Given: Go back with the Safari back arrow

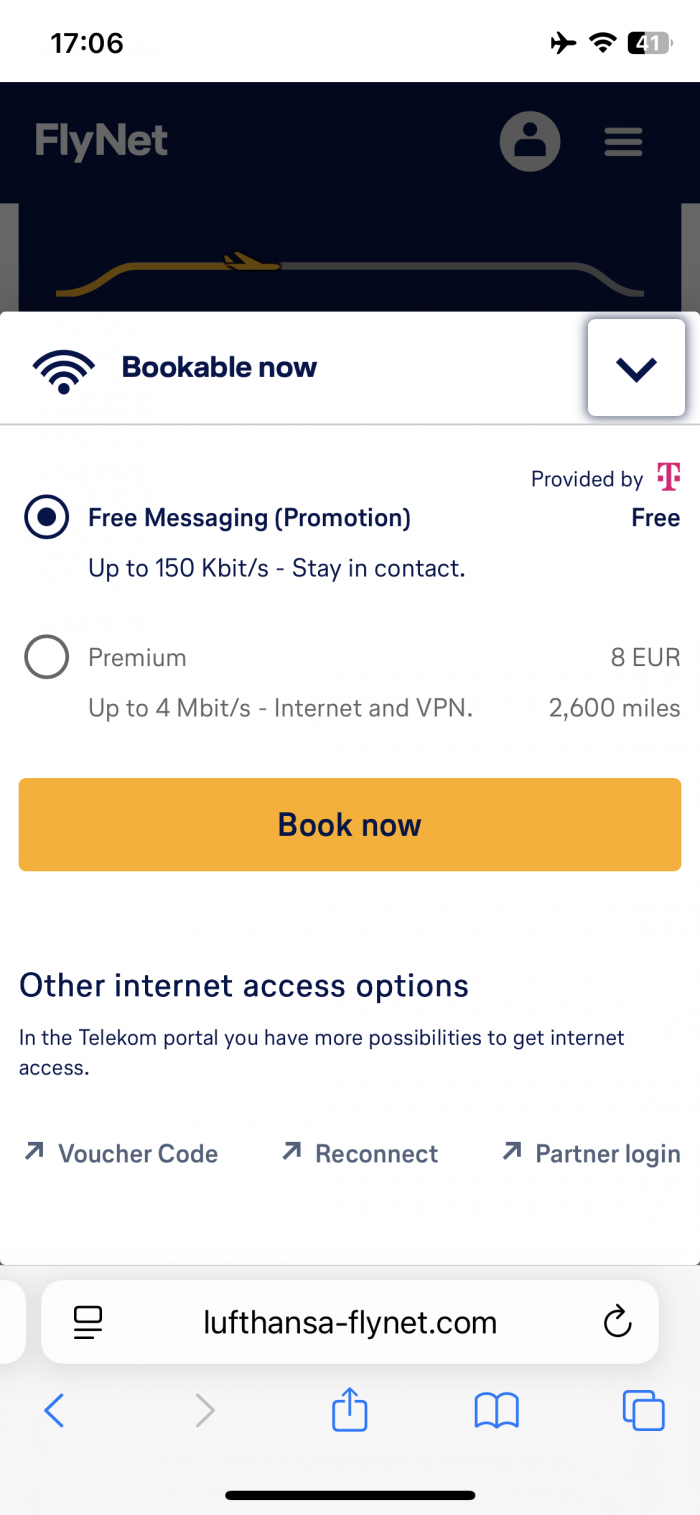Looking at the screenshot, I should (x=54, y=1410).
